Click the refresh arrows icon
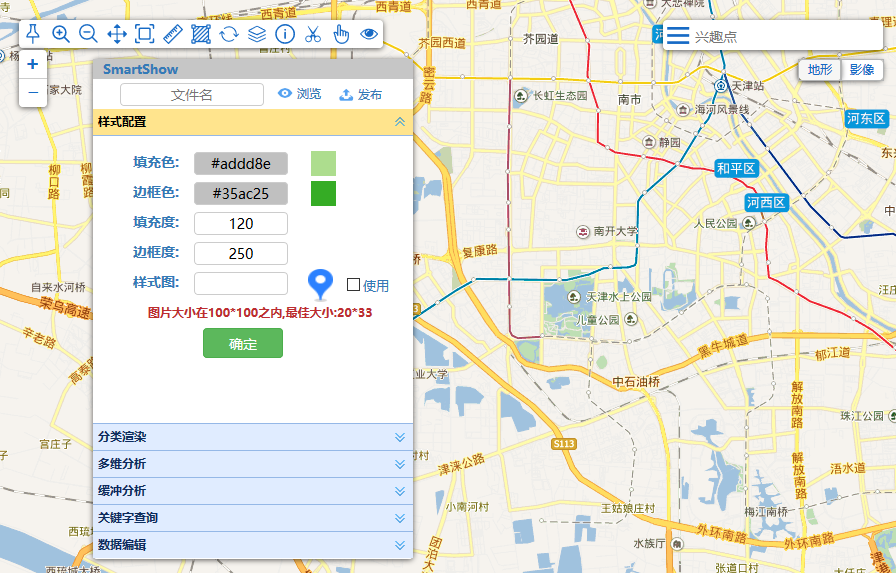This screenshot has height=573, width=896. click(x=229, y=34)
